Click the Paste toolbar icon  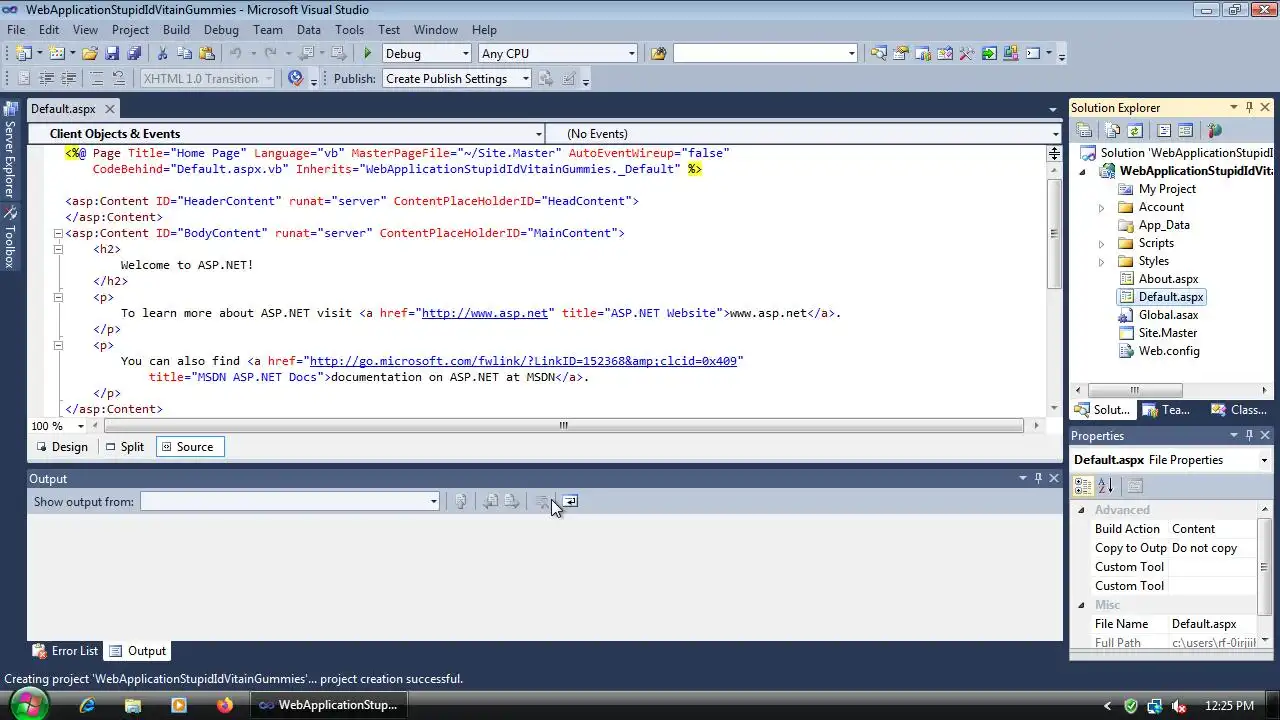tap(206, 53)
